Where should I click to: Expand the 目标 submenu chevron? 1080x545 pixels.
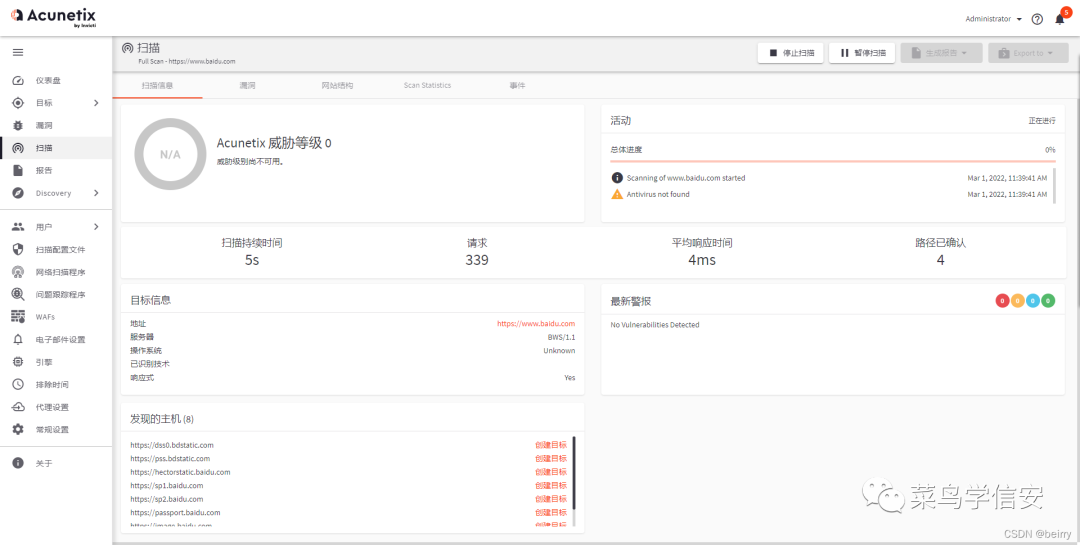(96, 103)
